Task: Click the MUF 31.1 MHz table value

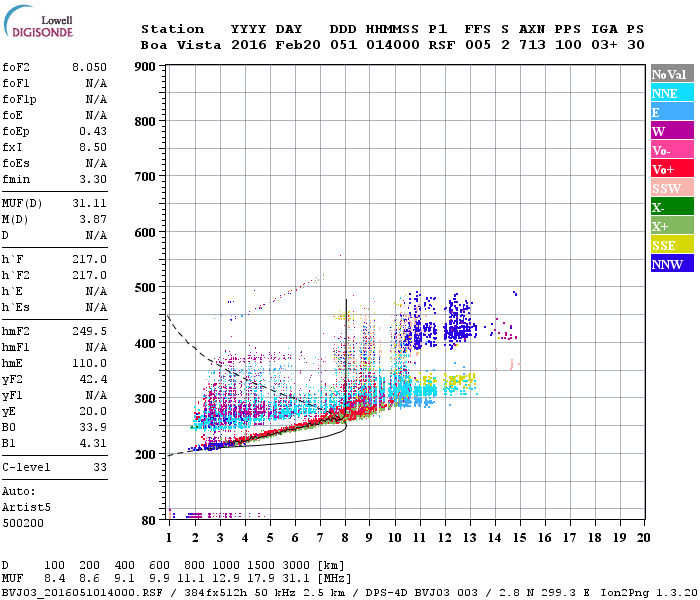Action: coord(296,579)
